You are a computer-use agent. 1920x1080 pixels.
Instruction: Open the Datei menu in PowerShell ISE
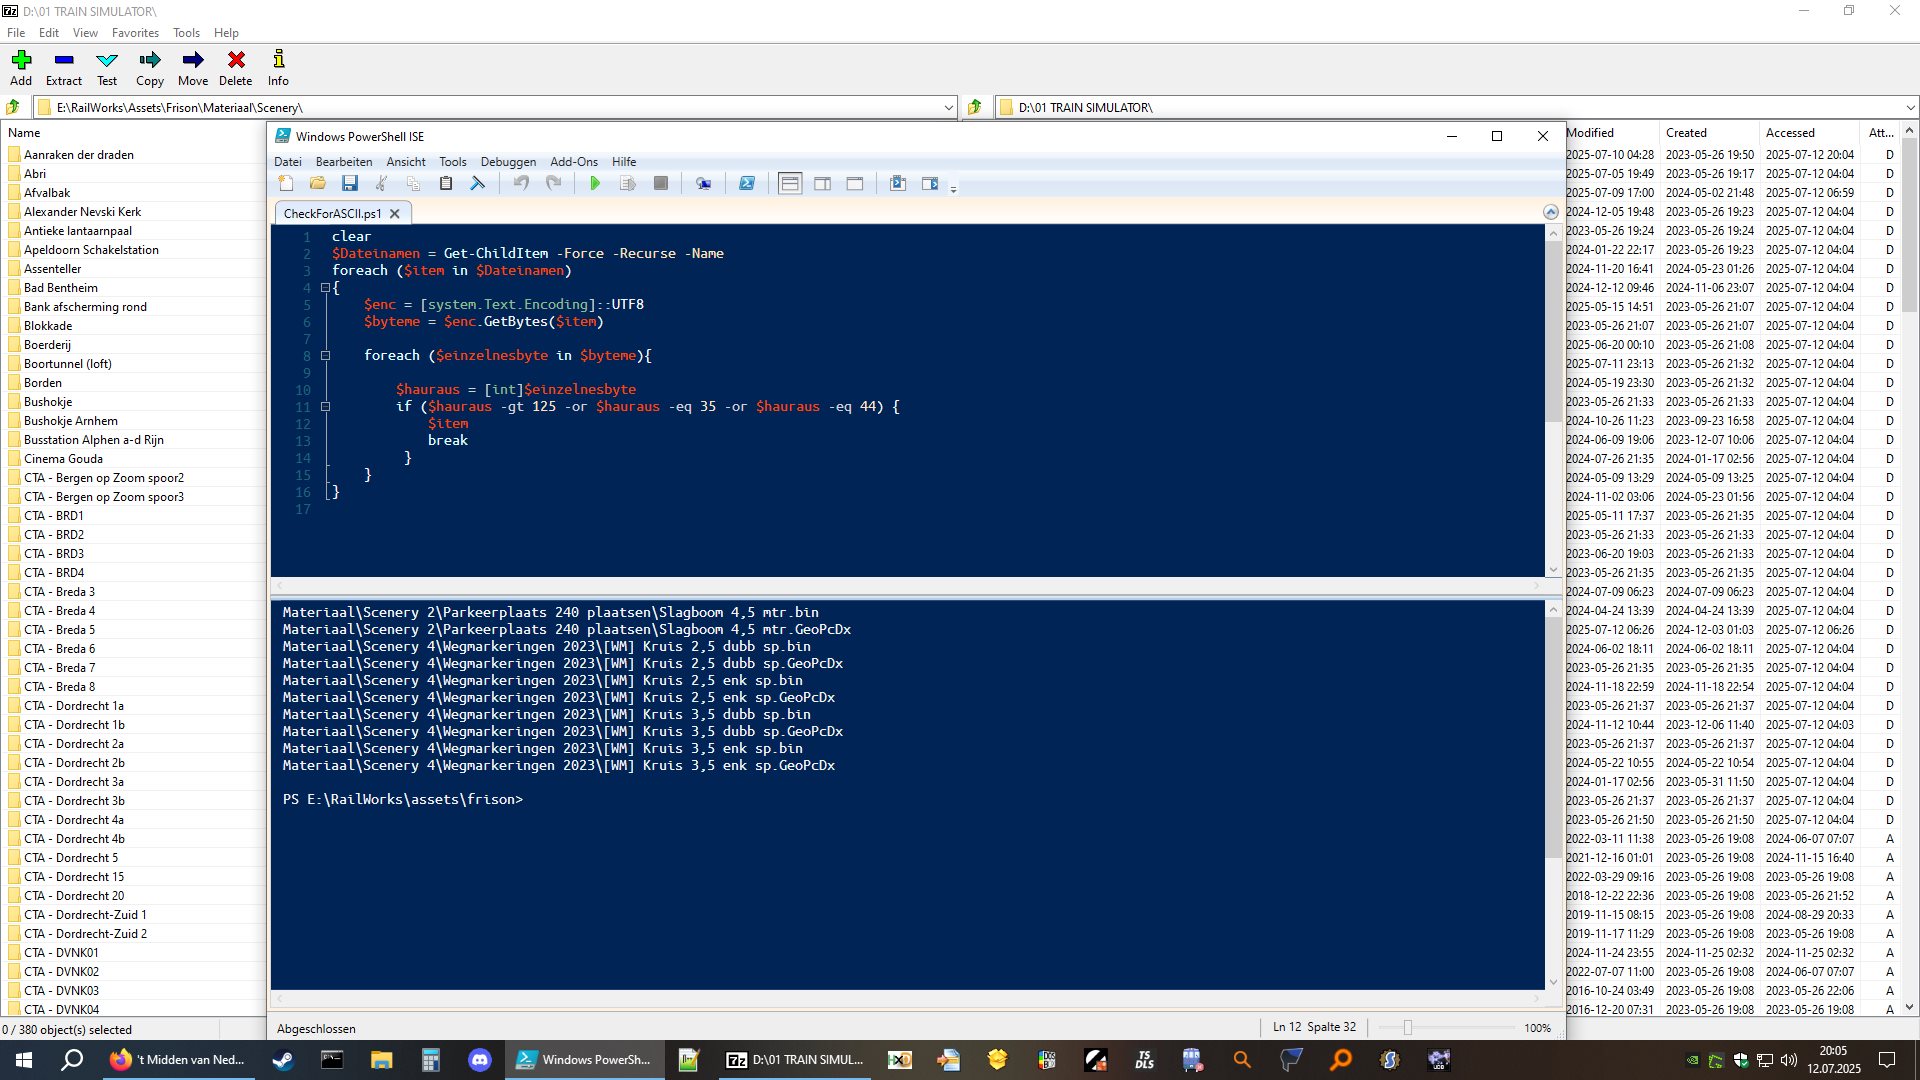[x=288, y=162]
